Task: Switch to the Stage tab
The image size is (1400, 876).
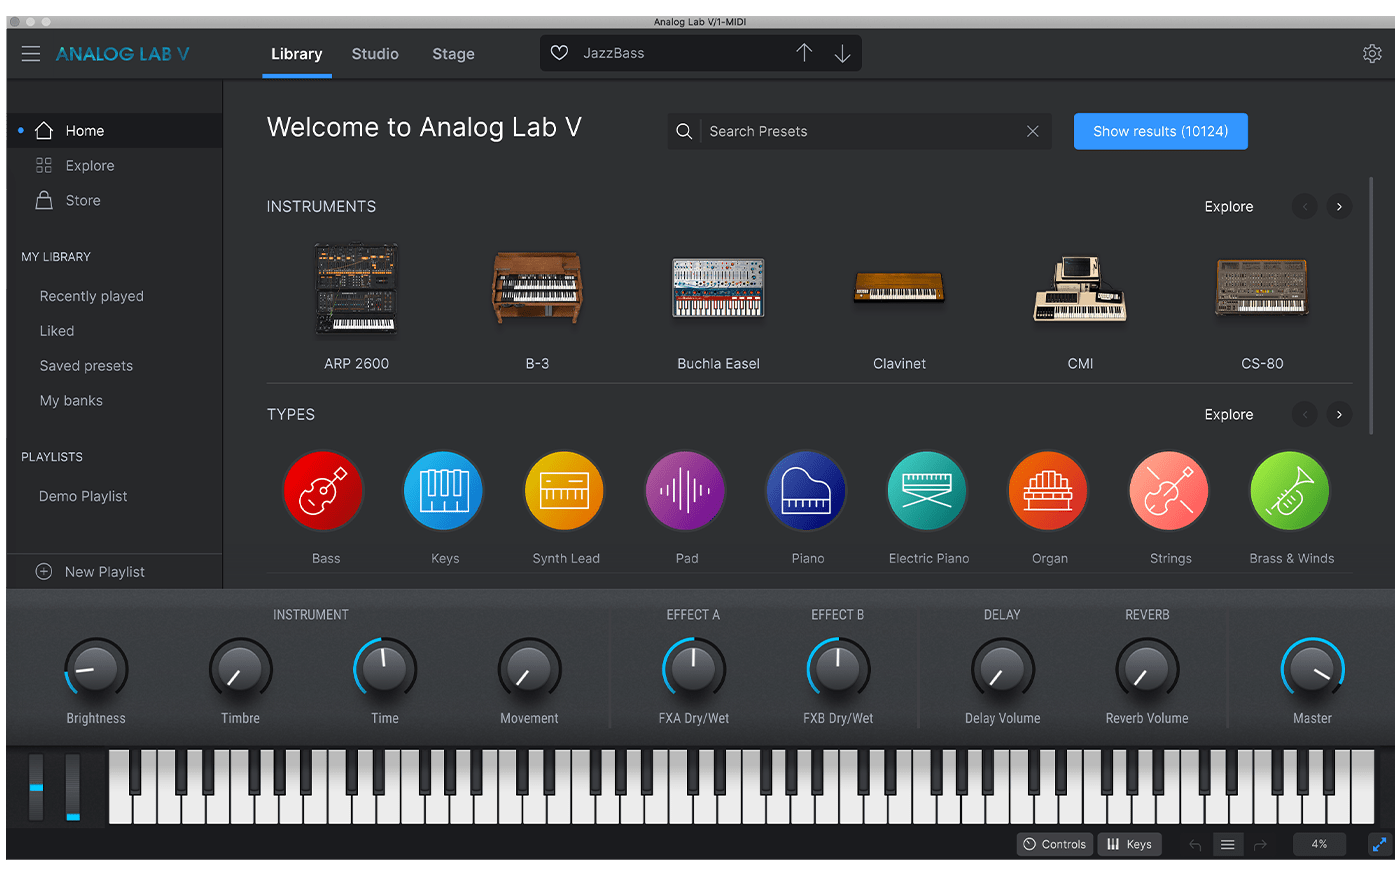Action: [453, 54]
